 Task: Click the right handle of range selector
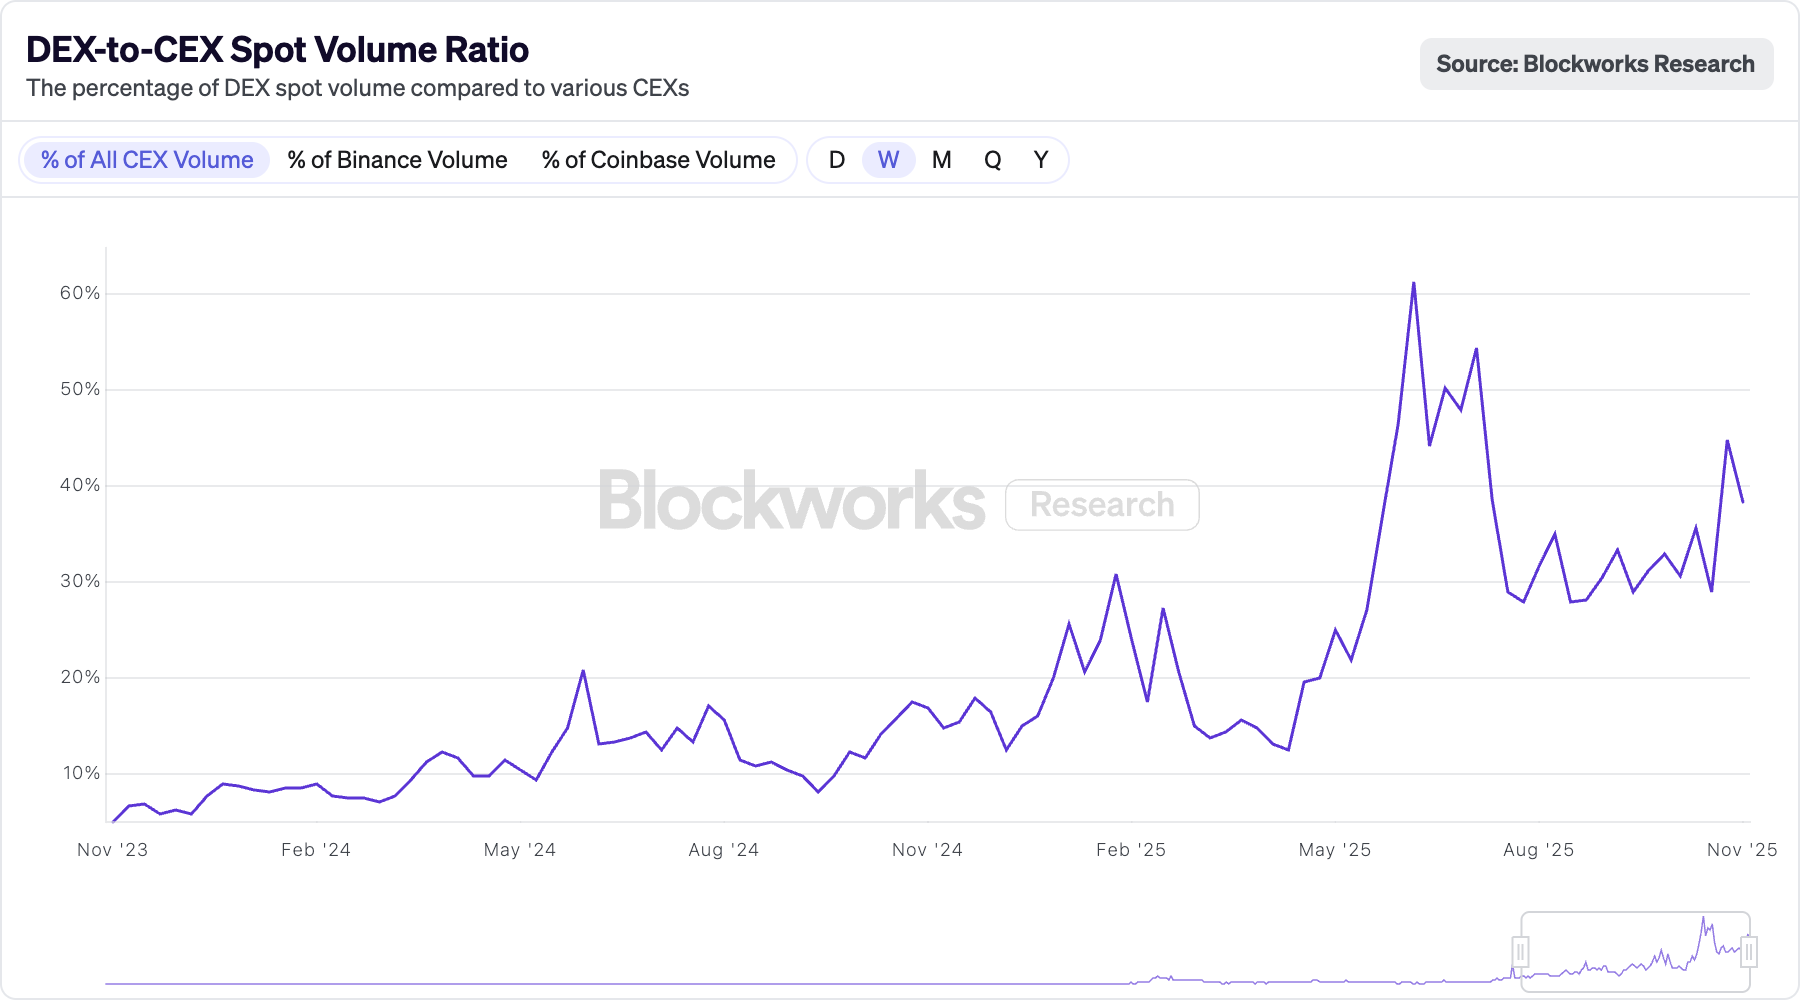pos(1749,951)
